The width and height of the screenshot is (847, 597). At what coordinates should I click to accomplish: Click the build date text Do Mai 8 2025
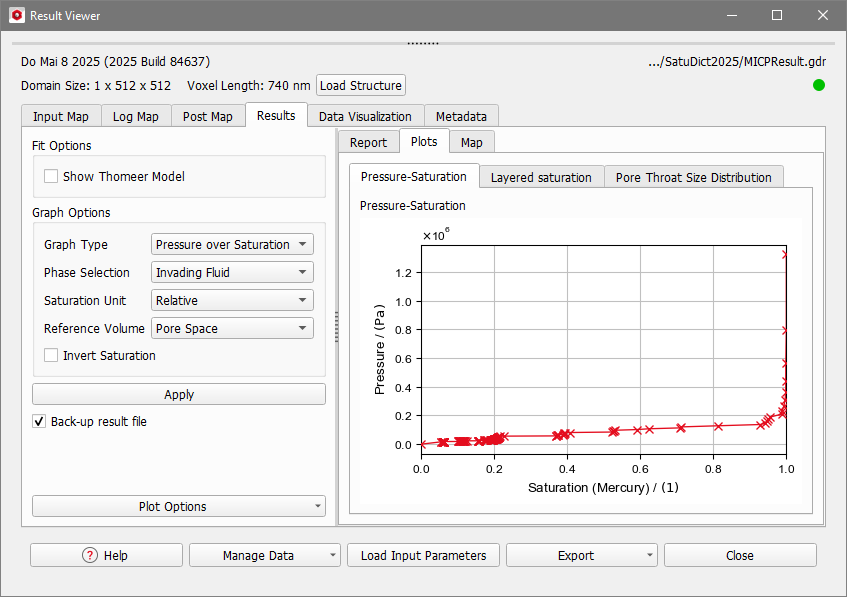(x=115, y=62)
